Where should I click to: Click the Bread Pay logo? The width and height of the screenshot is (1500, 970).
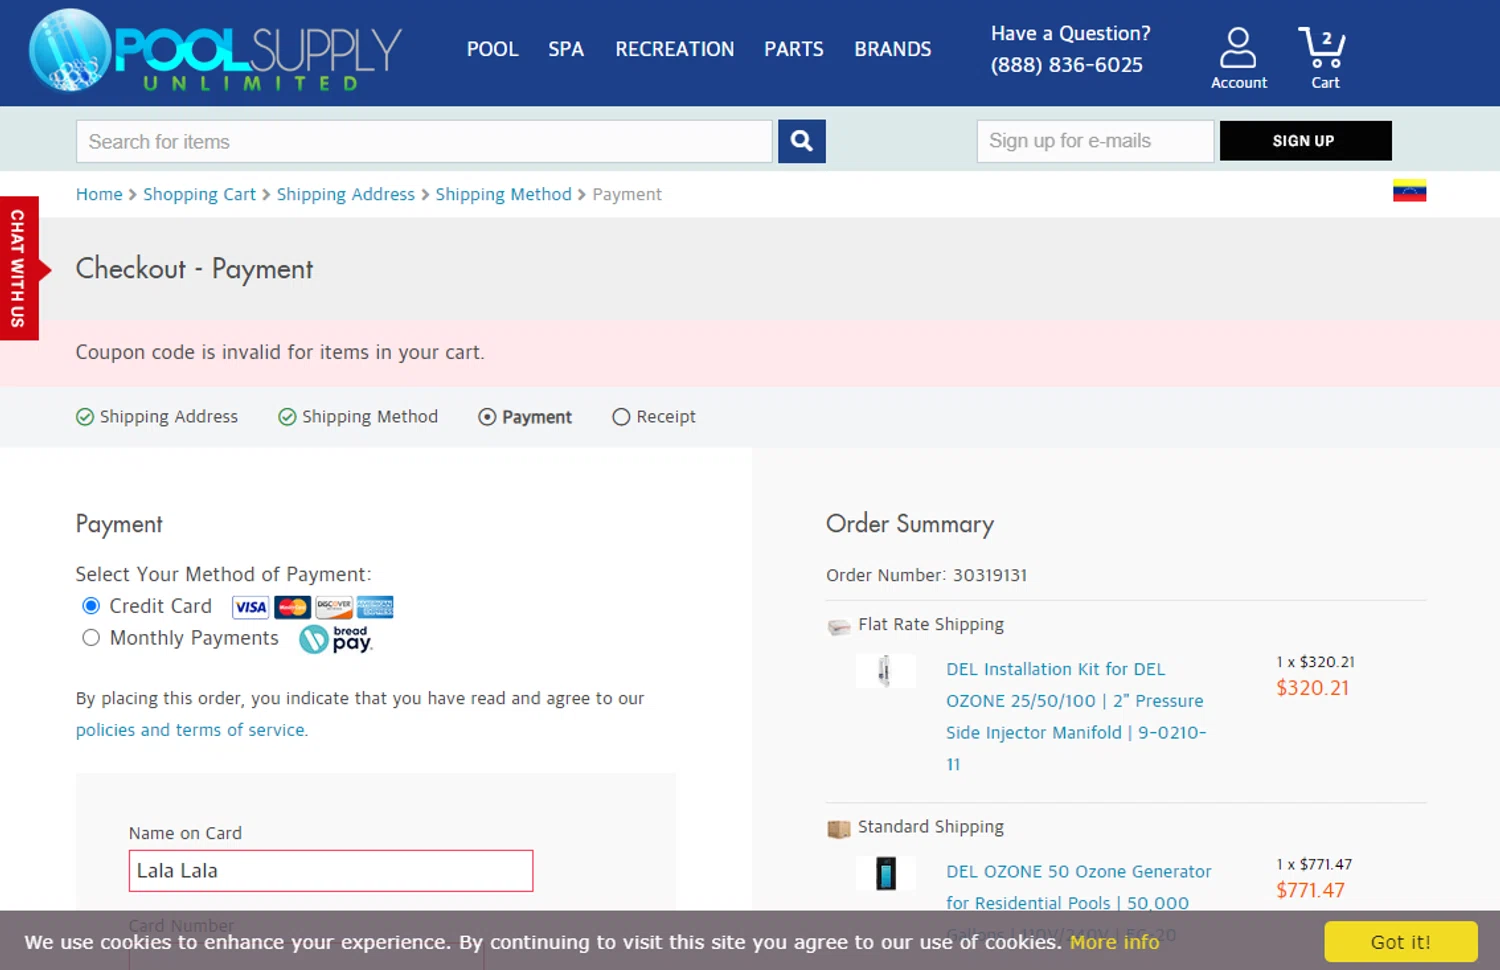click(336, 639)
